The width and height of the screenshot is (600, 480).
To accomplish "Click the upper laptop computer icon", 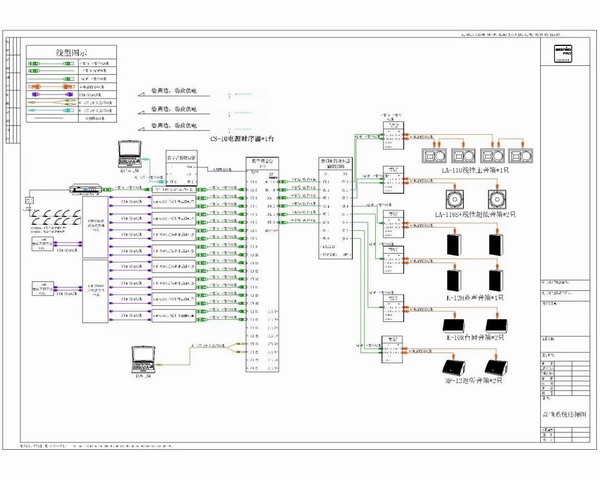I will point(131,153).
